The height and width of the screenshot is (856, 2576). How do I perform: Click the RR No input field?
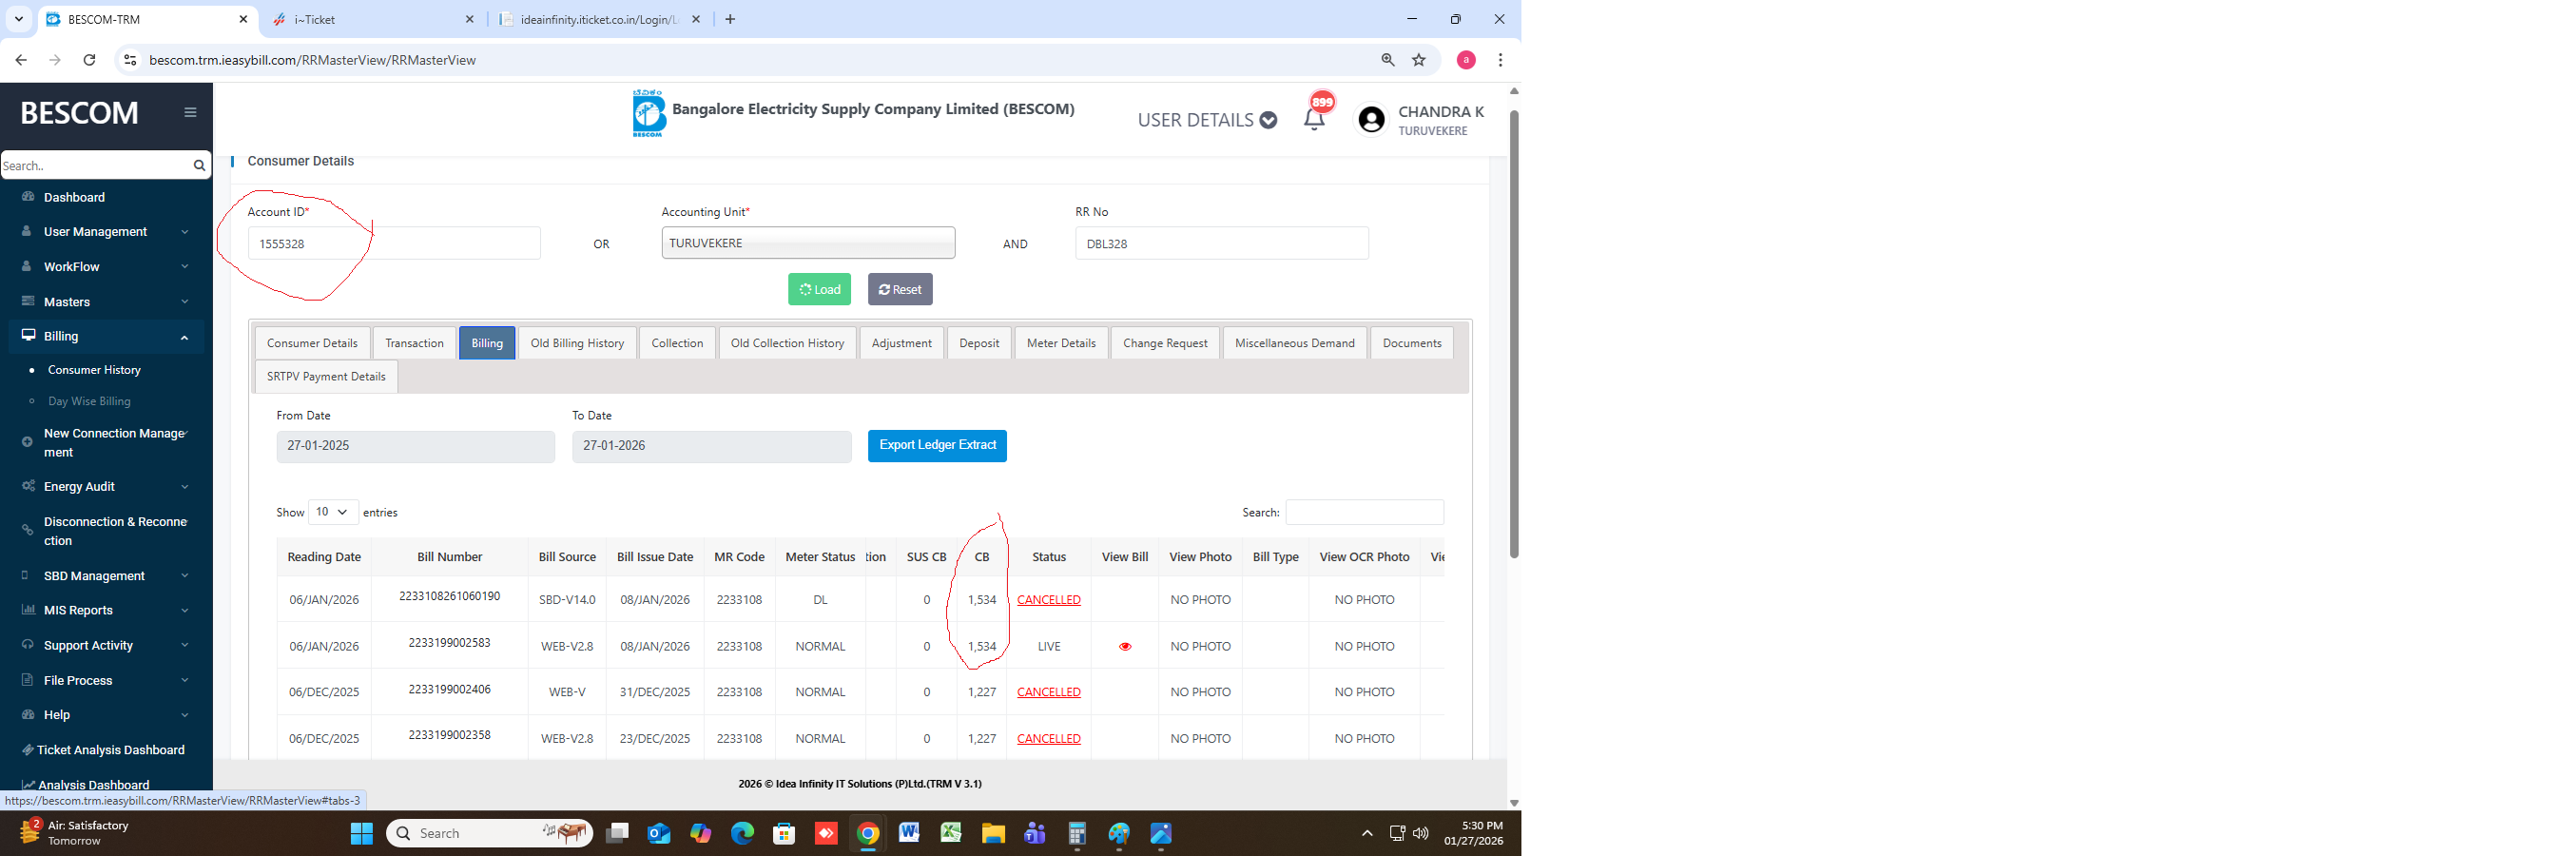point(1222,243)
